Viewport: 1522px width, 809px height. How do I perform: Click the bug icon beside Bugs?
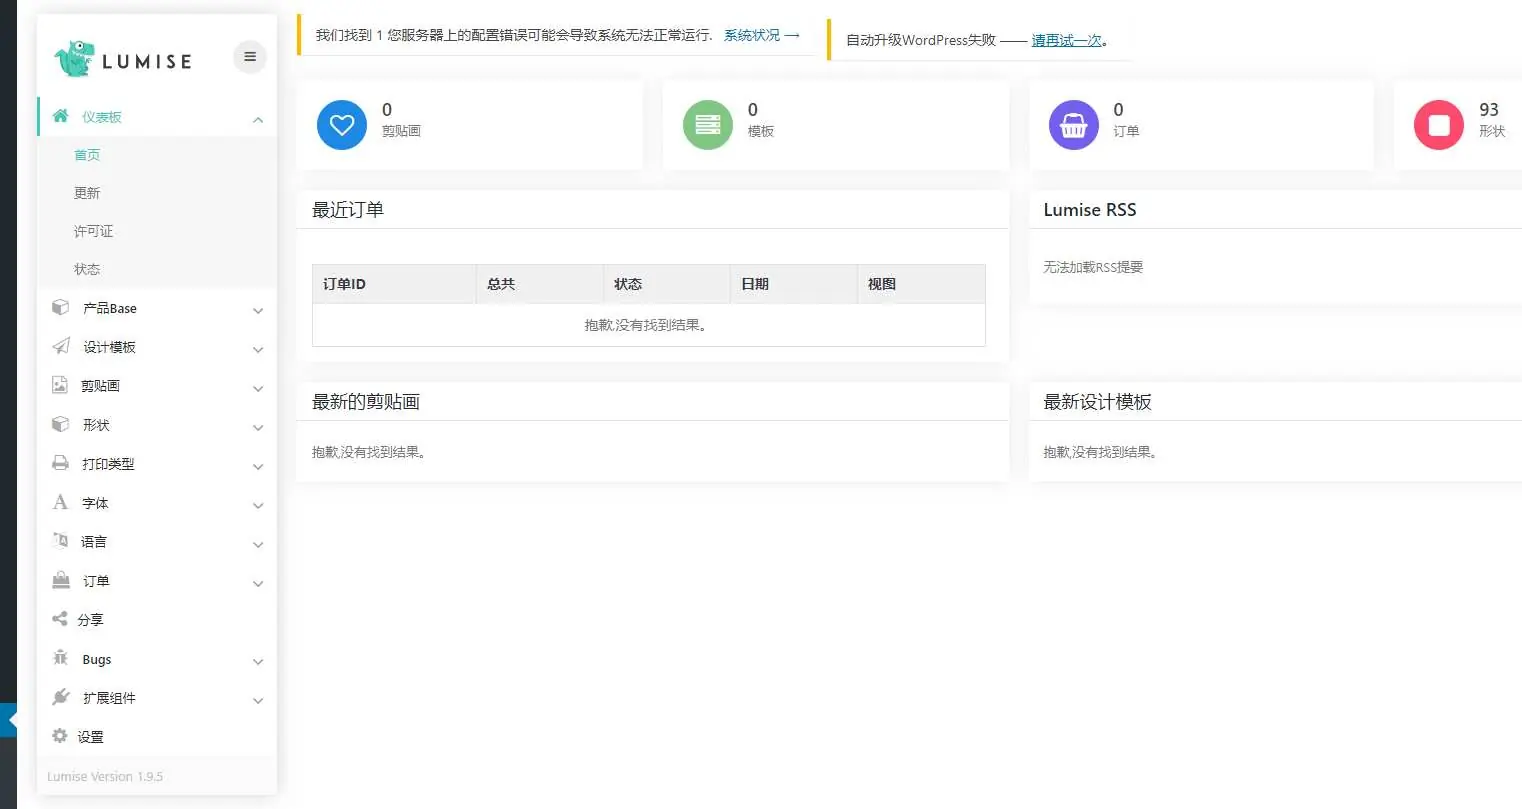click(x=60, y=658)
